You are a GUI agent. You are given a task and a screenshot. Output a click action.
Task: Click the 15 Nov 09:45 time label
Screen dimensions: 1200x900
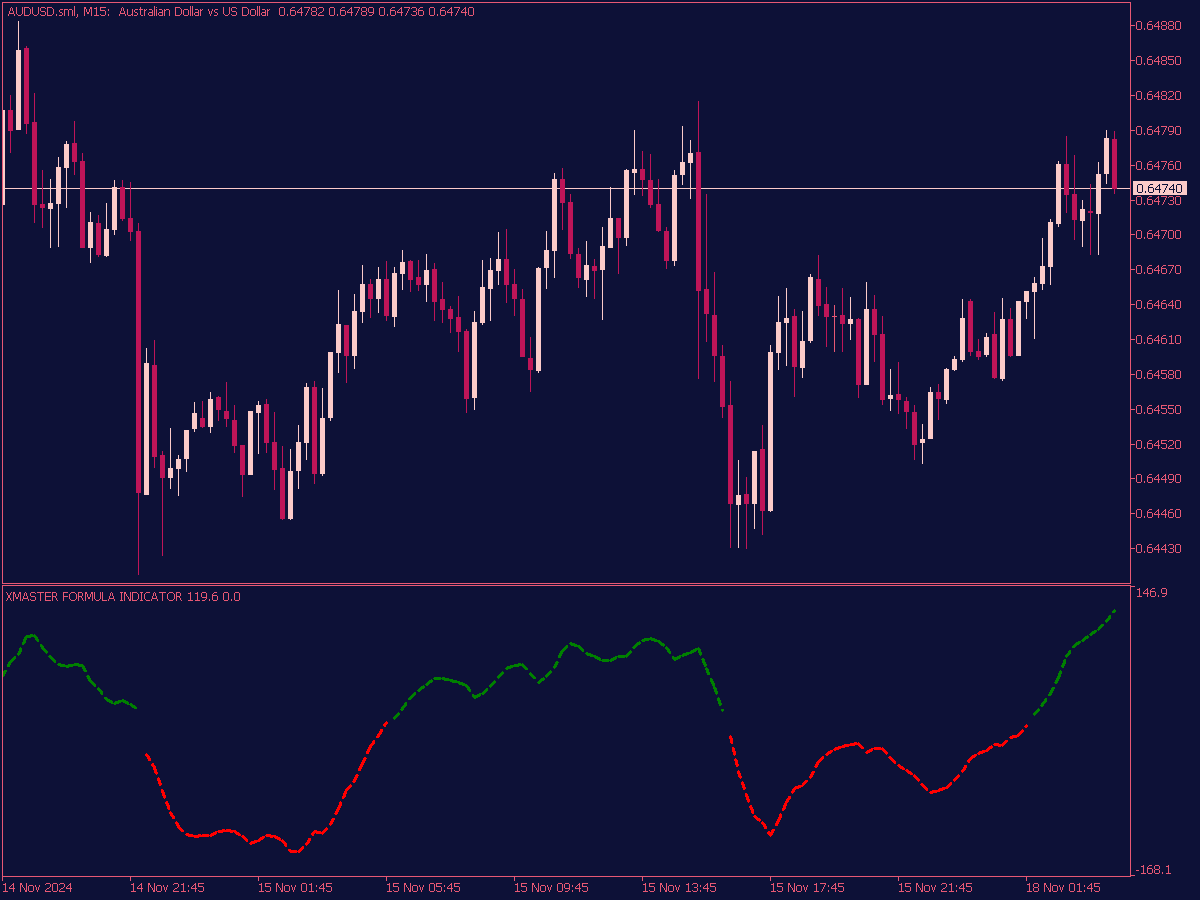click(551, 888)
